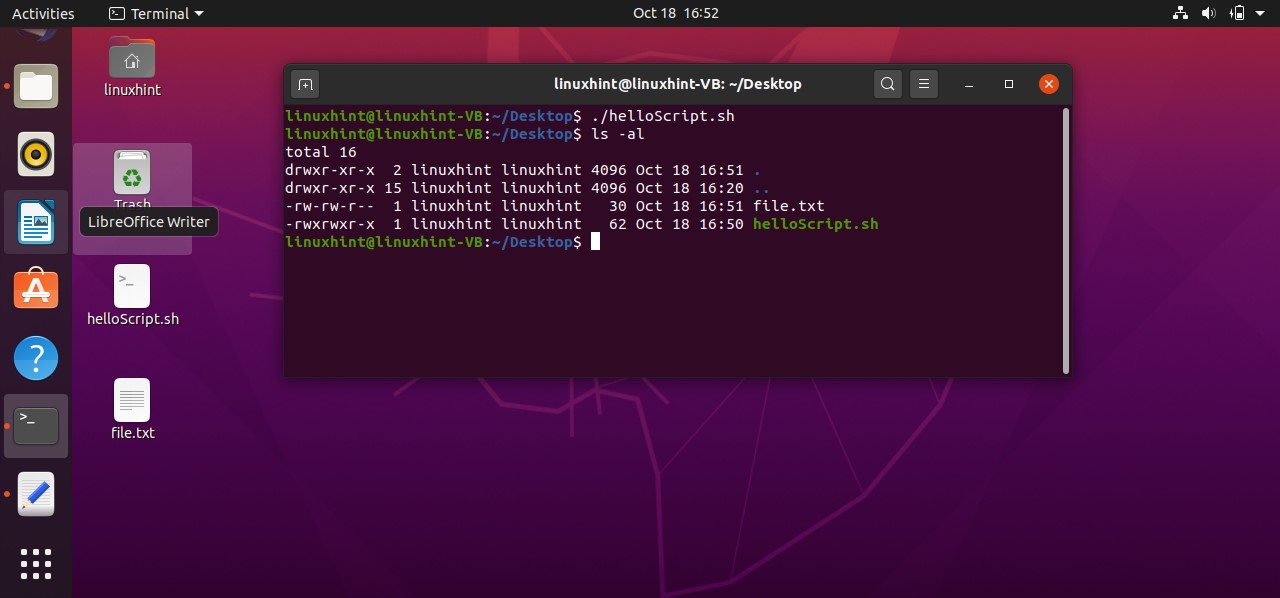Click -rw-rw-r-- permissions text

(x=330, y=206)
